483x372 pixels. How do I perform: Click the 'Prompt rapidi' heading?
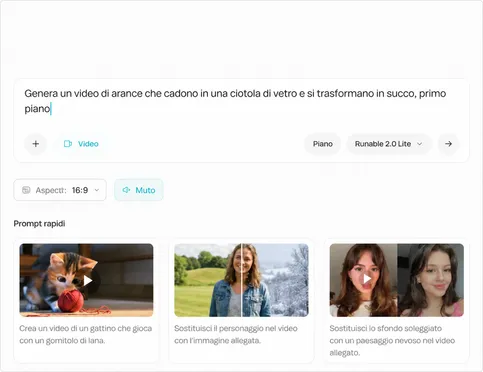pyautogui.click(x=39, y=223)
